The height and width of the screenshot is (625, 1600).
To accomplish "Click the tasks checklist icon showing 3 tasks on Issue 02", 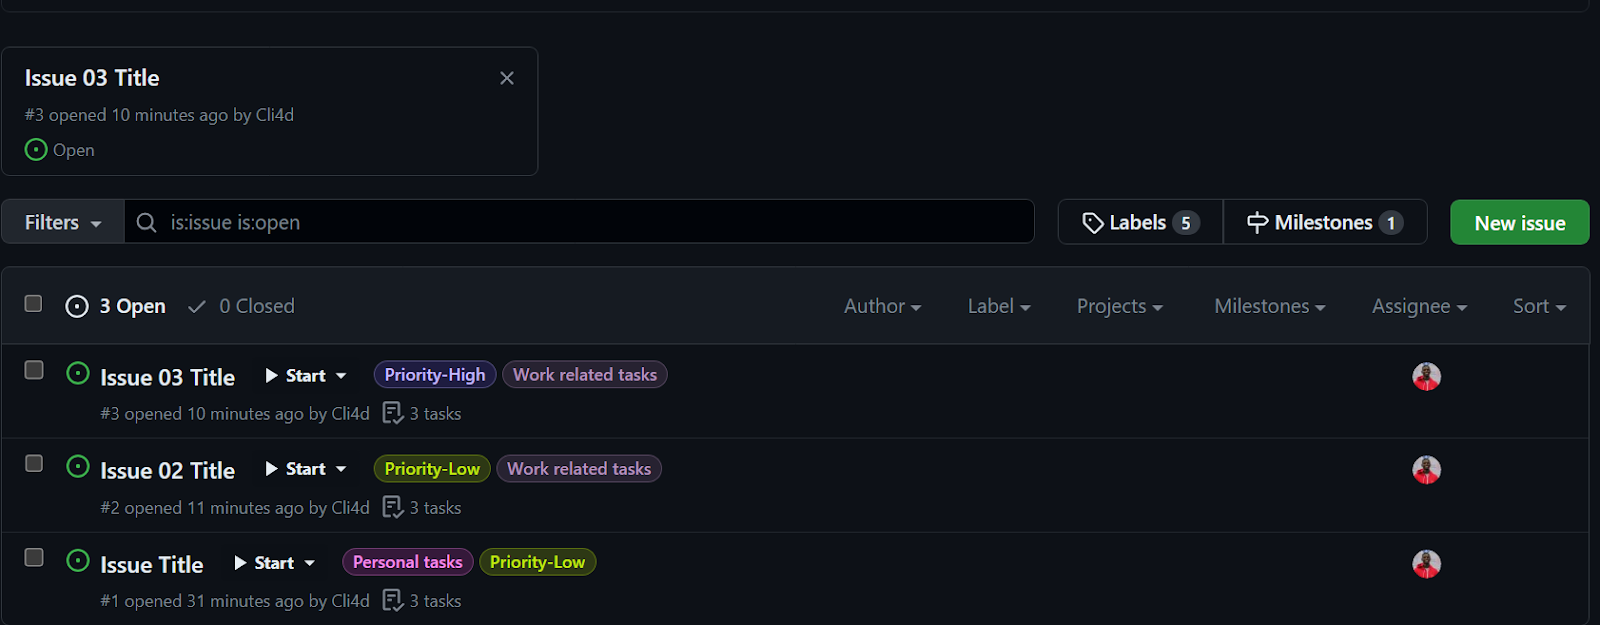I will tap(393, 507).
